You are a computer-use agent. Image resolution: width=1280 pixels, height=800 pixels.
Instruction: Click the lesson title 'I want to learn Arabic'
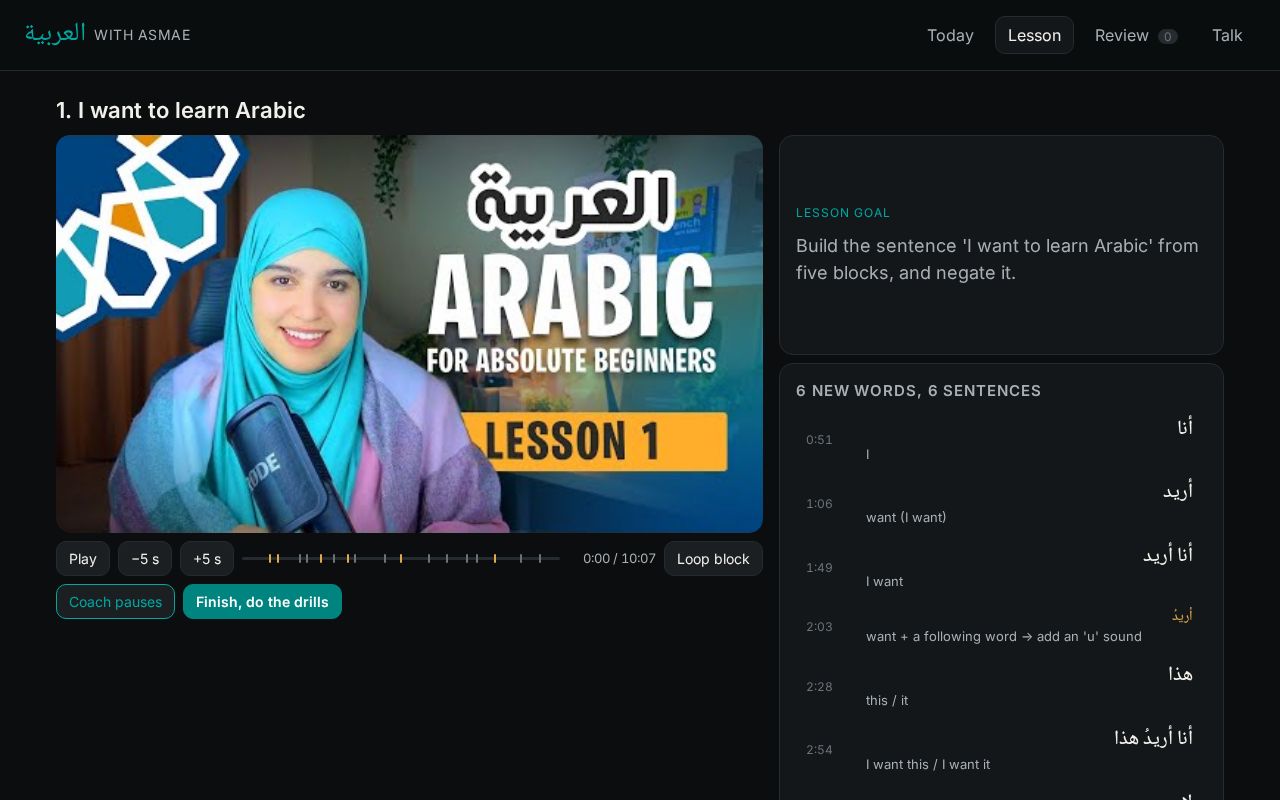[181, 110]
